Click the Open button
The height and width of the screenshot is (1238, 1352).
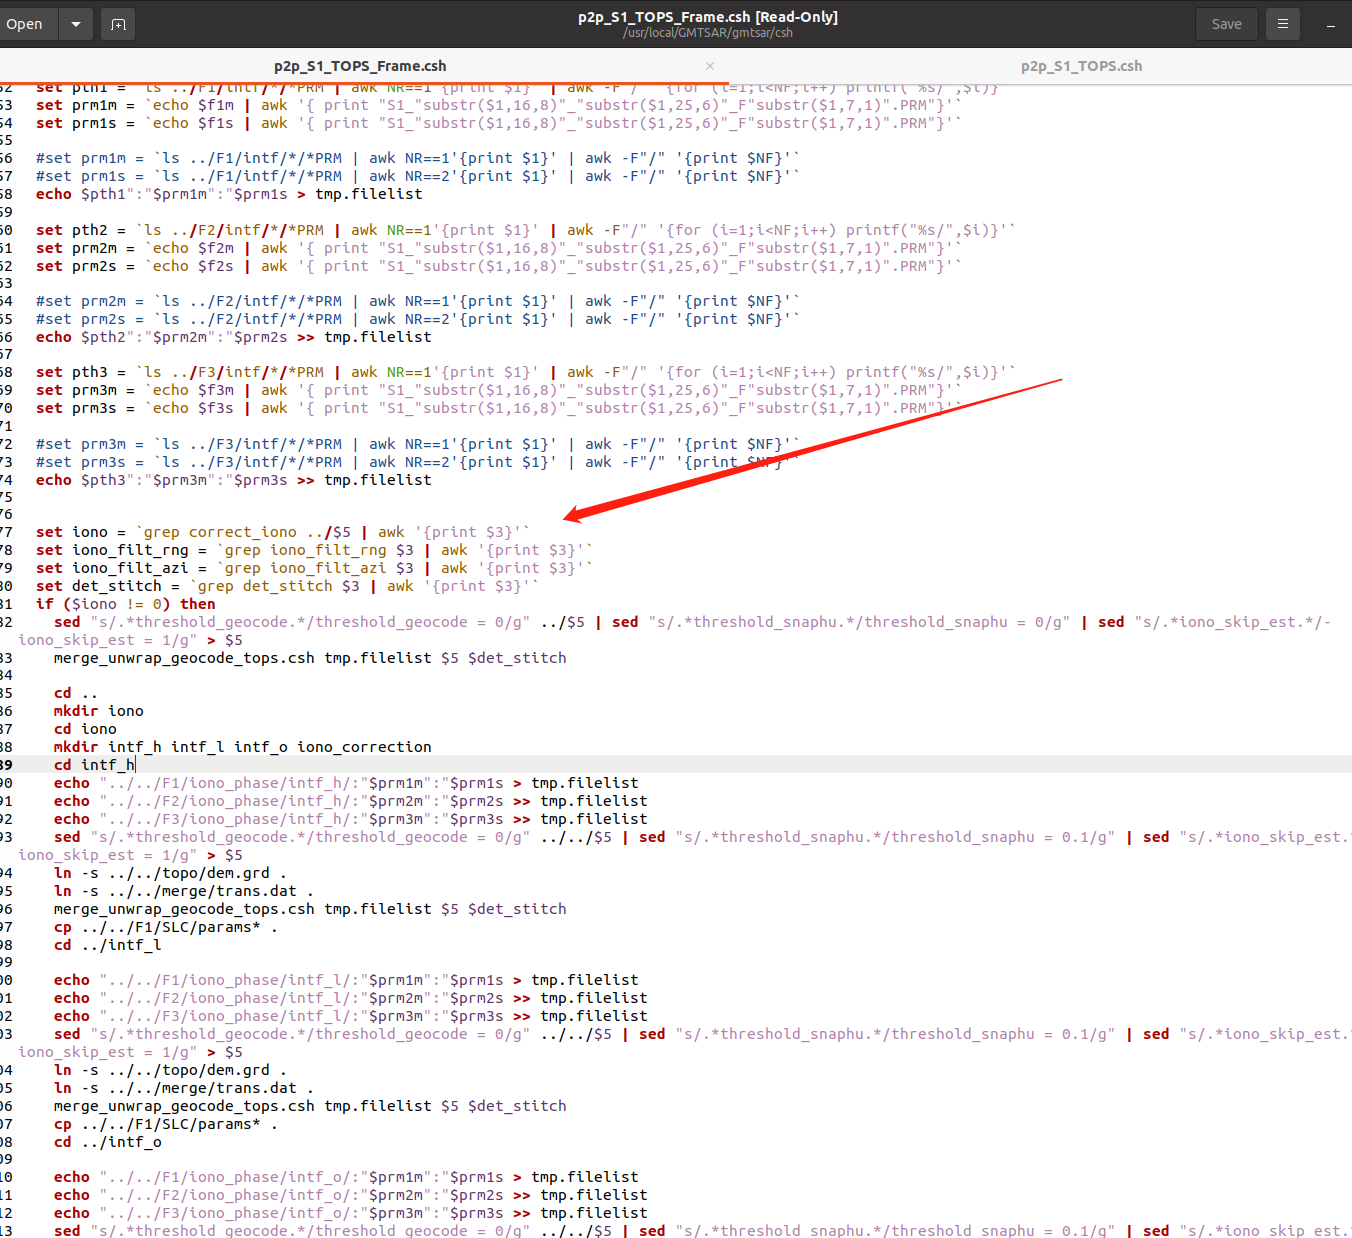(26, 23)
